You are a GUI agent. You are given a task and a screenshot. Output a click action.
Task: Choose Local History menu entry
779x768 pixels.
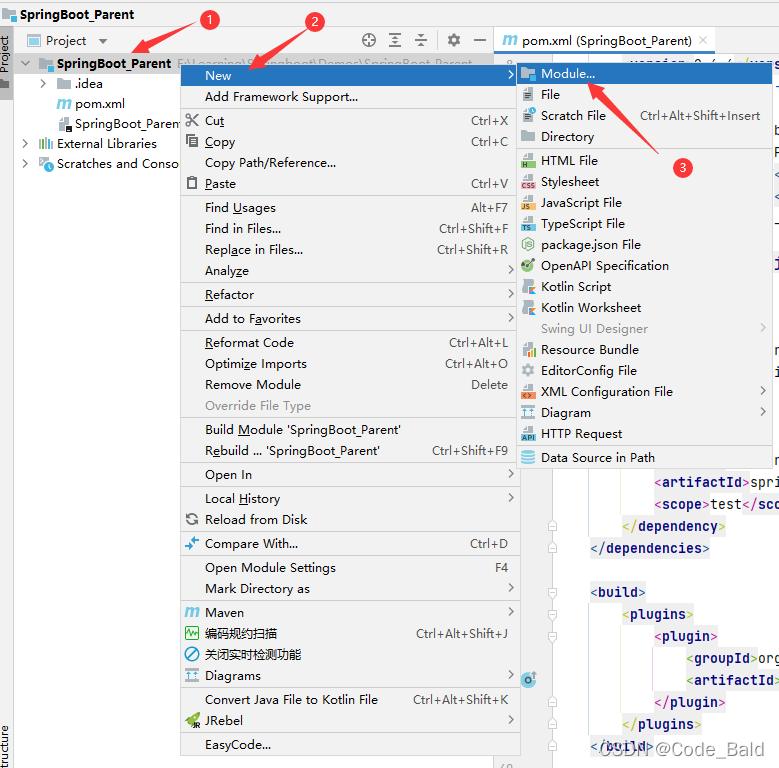[350, 499]
